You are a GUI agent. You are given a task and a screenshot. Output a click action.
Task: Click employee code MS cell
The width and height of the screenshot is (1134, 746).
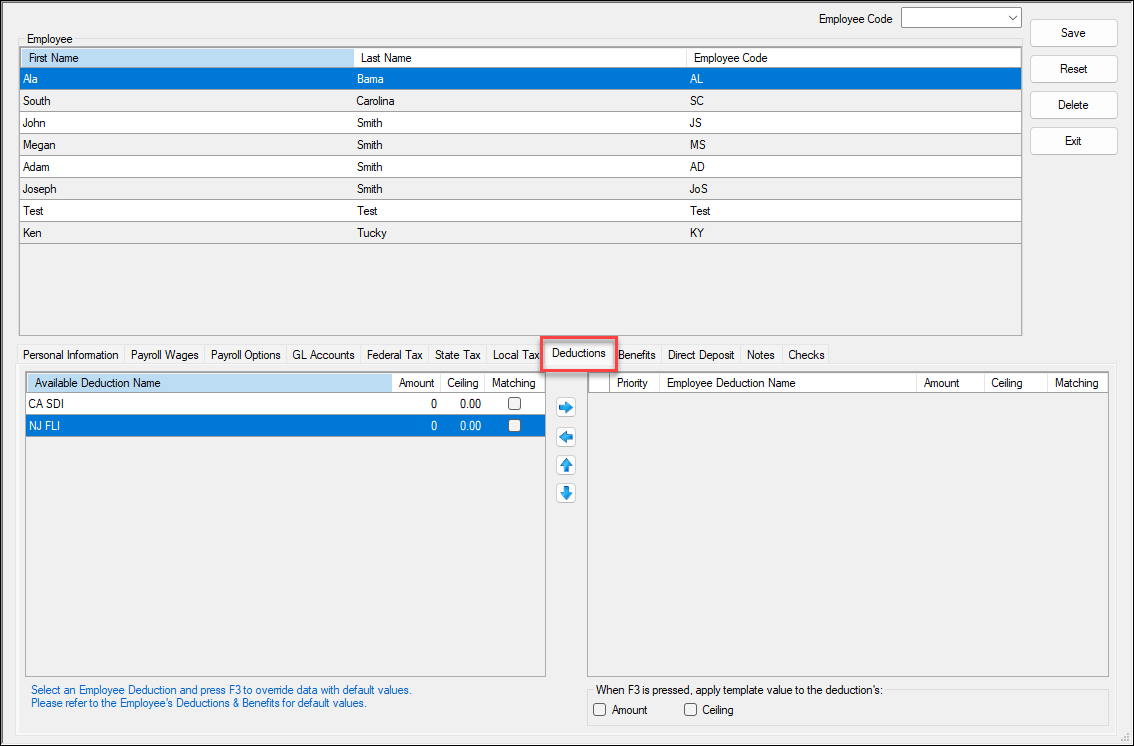[853, 145]
